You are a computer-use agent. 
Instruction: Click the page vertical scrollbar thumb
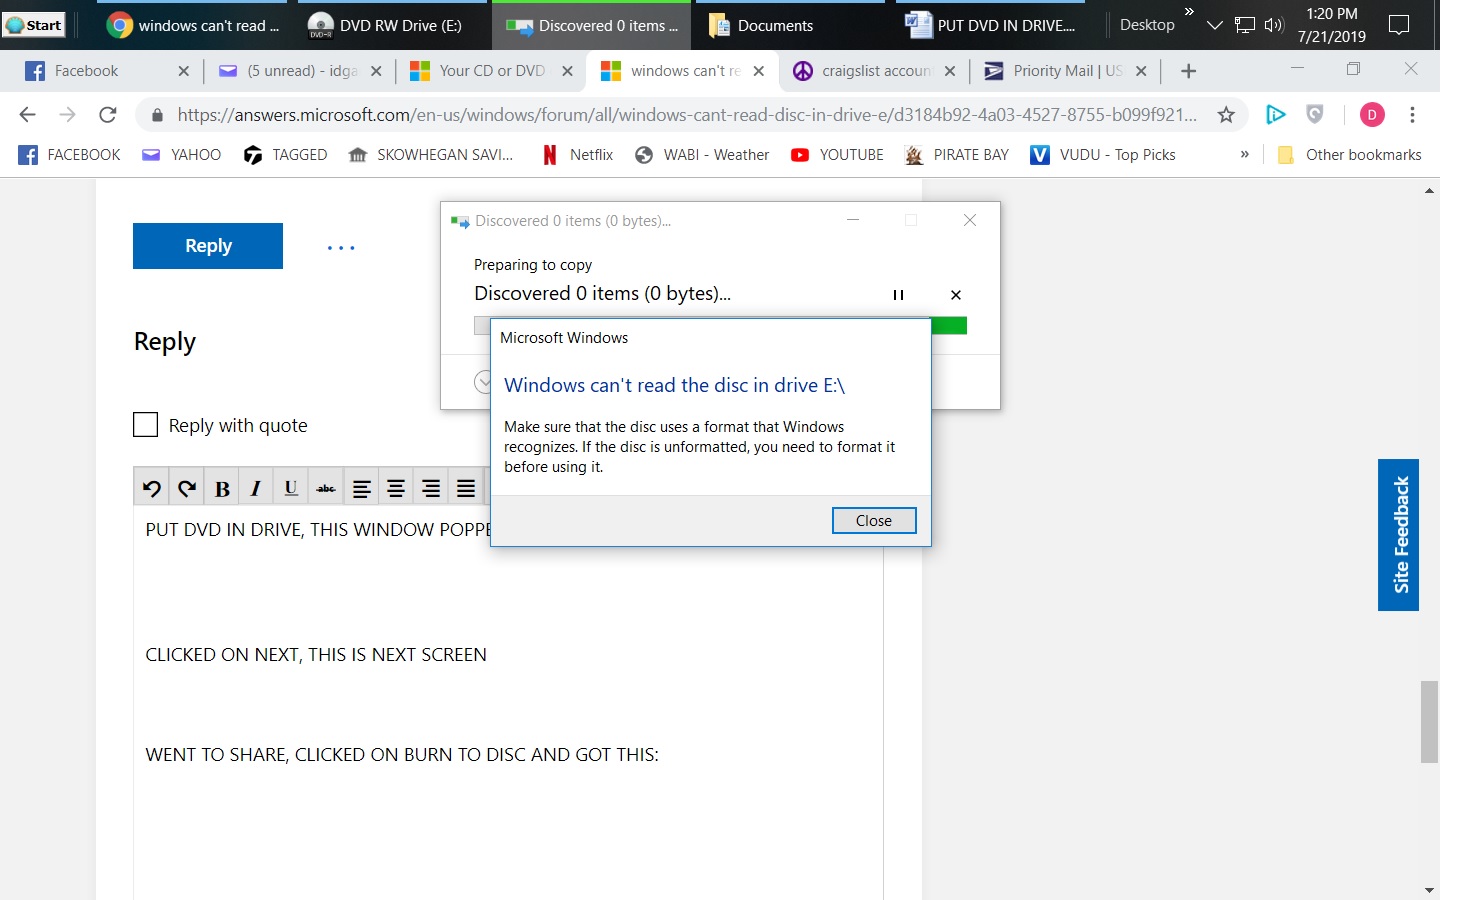coord(1430,722)
